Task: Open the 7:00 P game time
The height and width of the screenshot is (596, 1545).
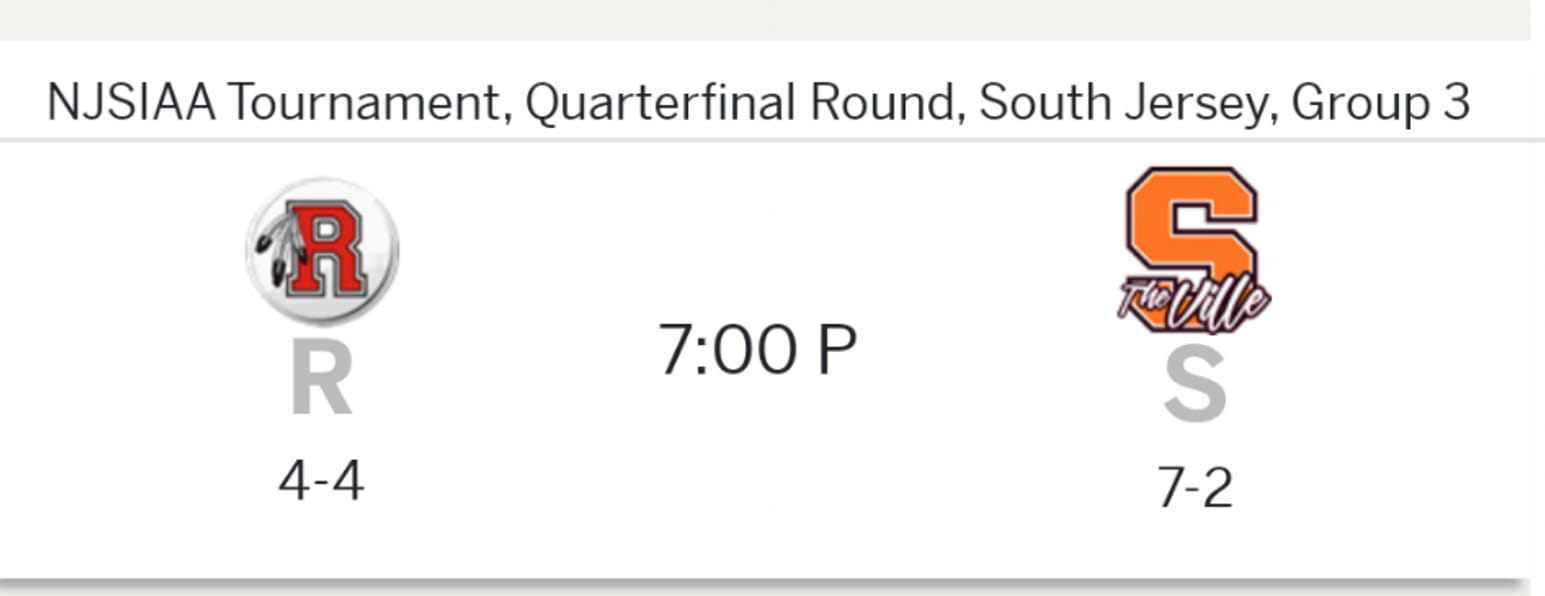Action: [757, 350]
